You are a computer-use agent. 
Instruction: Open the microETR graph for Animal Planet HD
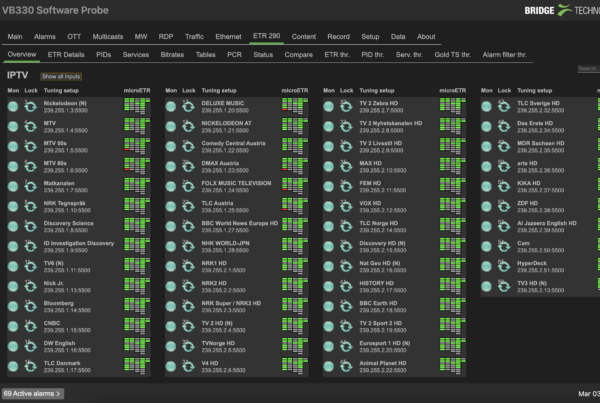click(x=453, y=366)
